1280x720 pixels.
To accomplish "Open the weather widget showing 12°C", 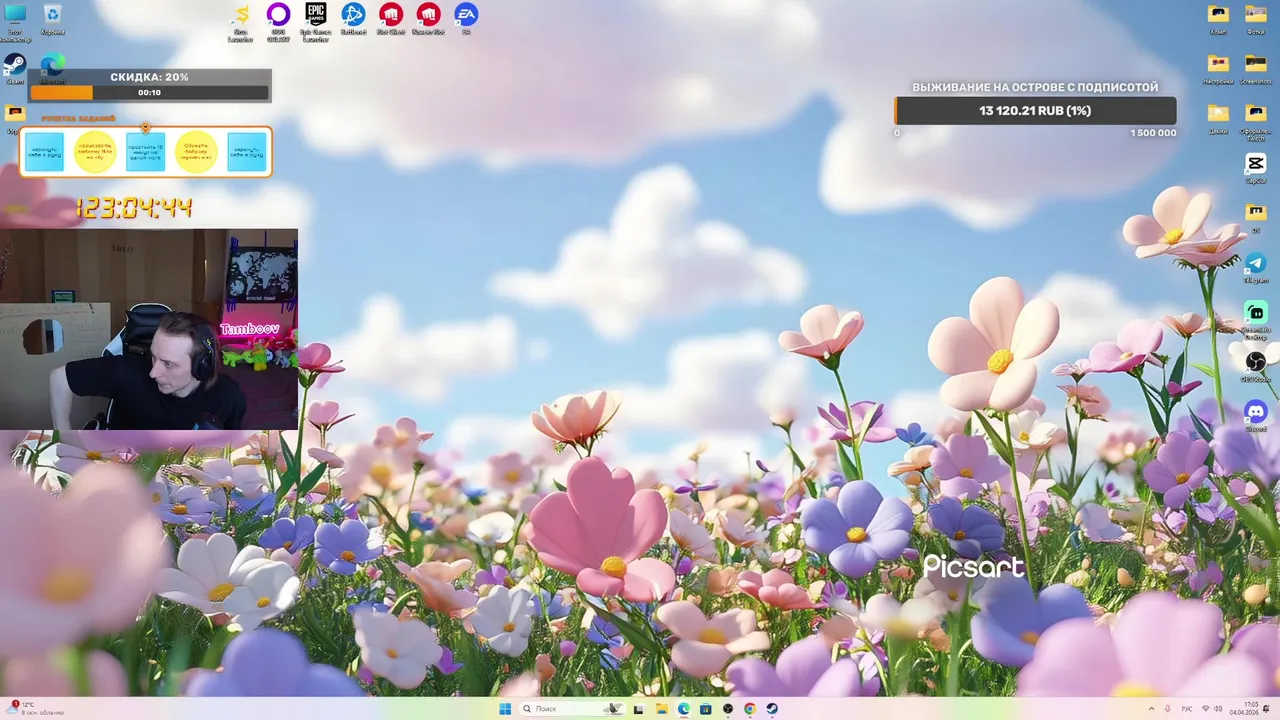I will [x=35, y=709].
